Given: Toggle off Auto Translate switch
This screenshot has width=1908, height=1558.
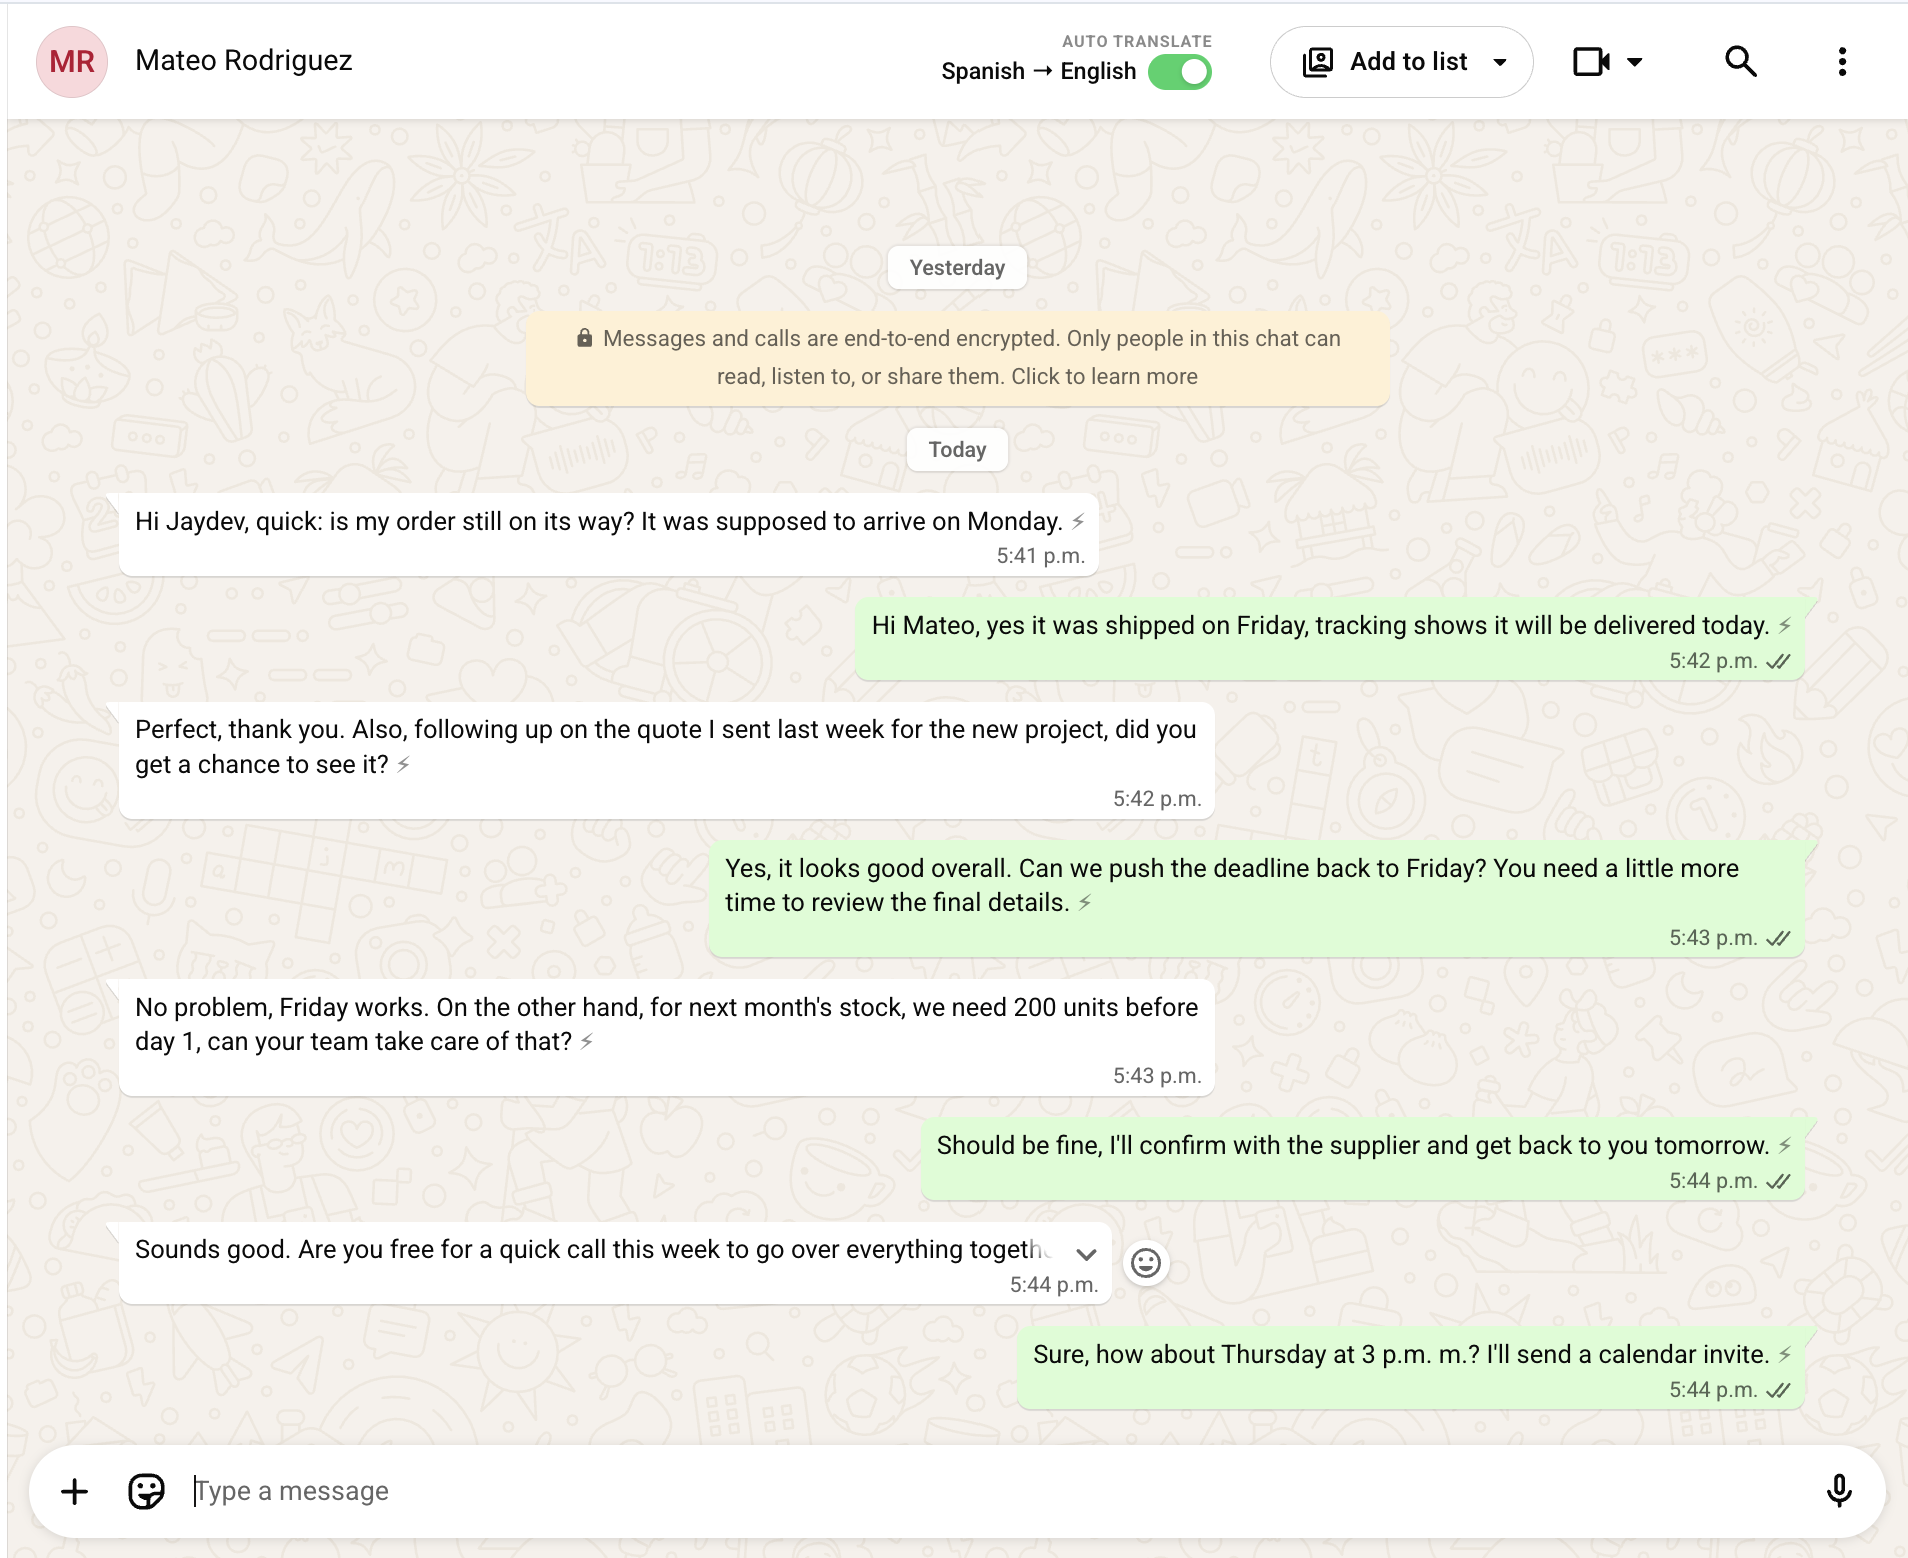Looking at the screenshot, I should point(1180,72).
